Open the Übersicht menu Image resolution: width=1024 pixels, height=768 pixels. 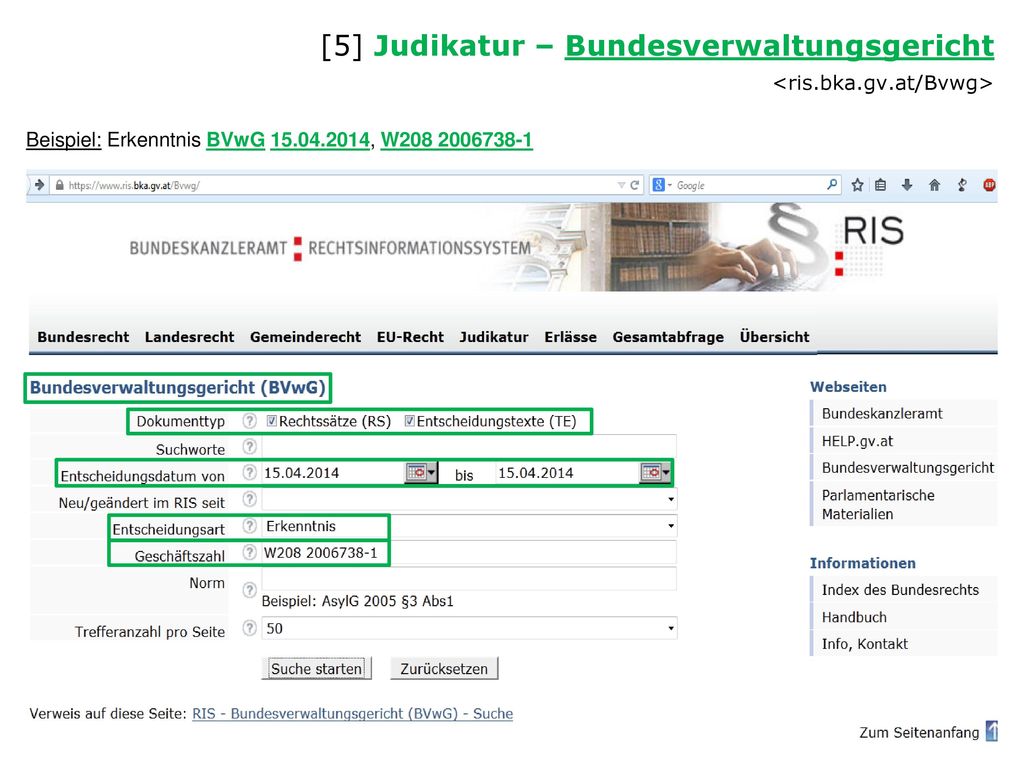(x=775, y=337)
